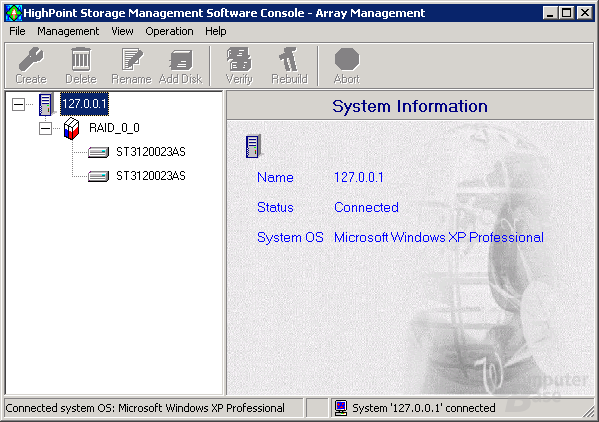Maximize the console window
This screenshot has height=422, width=599.
tap(566, 13)
